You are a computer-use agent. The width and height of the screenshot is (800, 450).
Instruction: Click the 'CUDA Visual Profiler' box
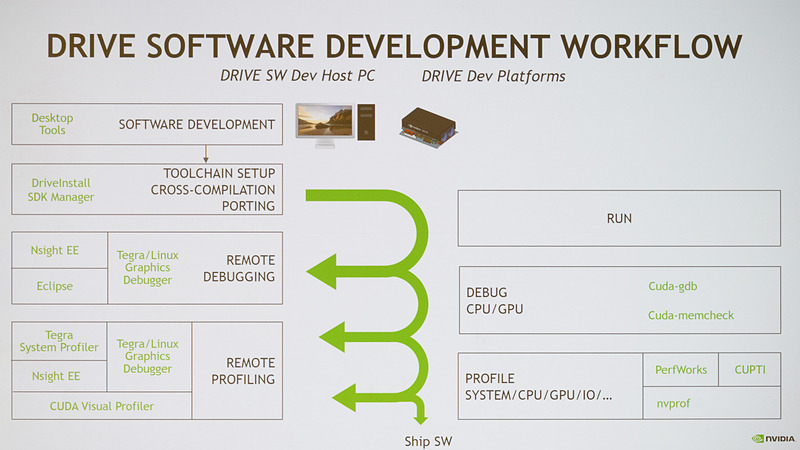[102, 406]
